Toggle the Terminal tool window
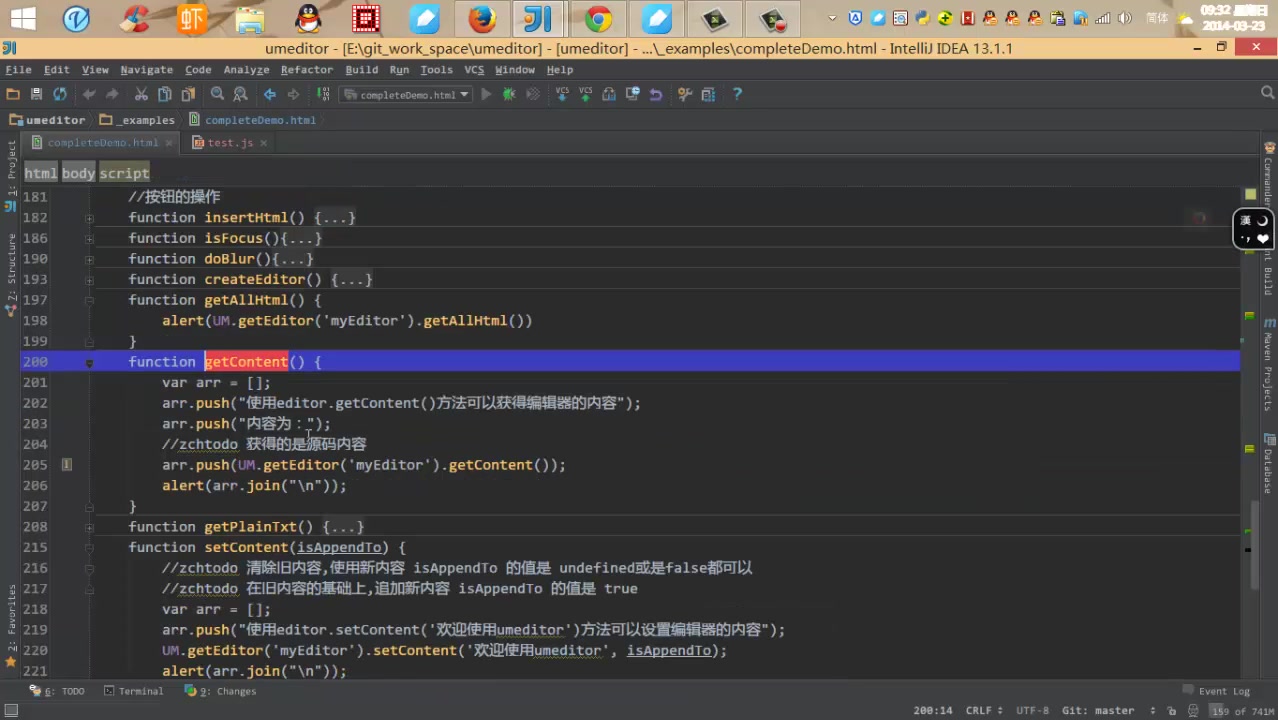 pos(139,691)
